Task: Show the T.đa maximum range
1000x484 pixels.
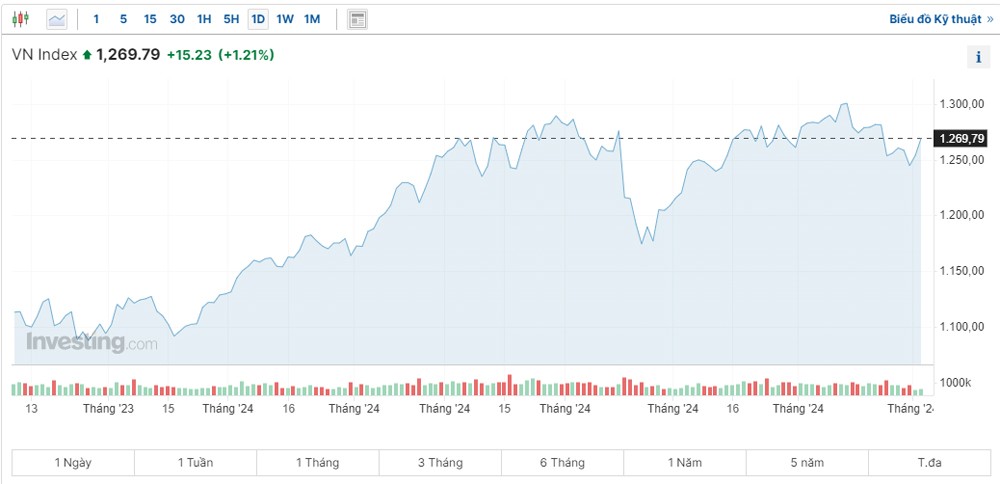Action: [929, 462]
